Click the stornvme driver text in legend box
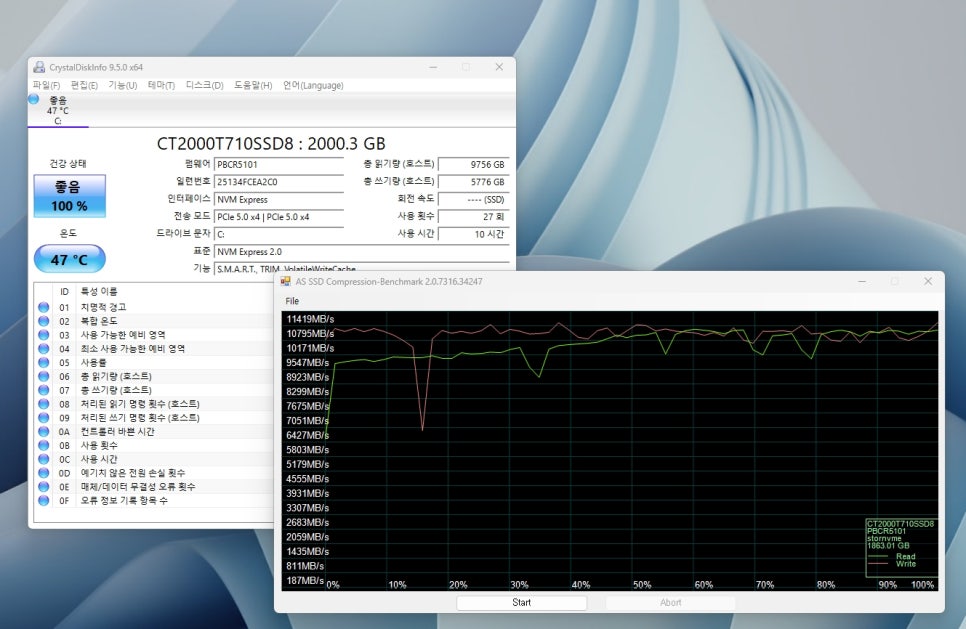Screen dimensions: 966x629 coord(884,538)
